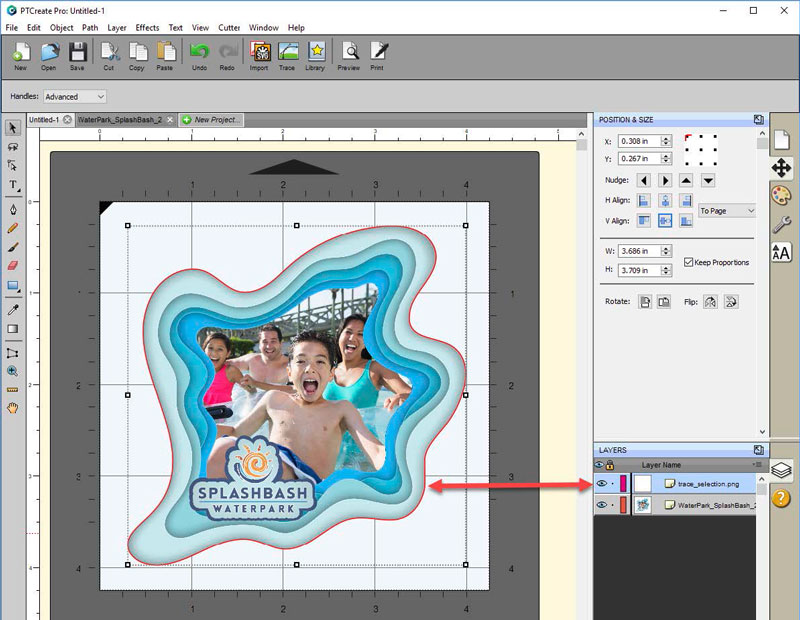Click the Y position stepper arrows
Screen dimensions: 800x620
click(666, 159)
